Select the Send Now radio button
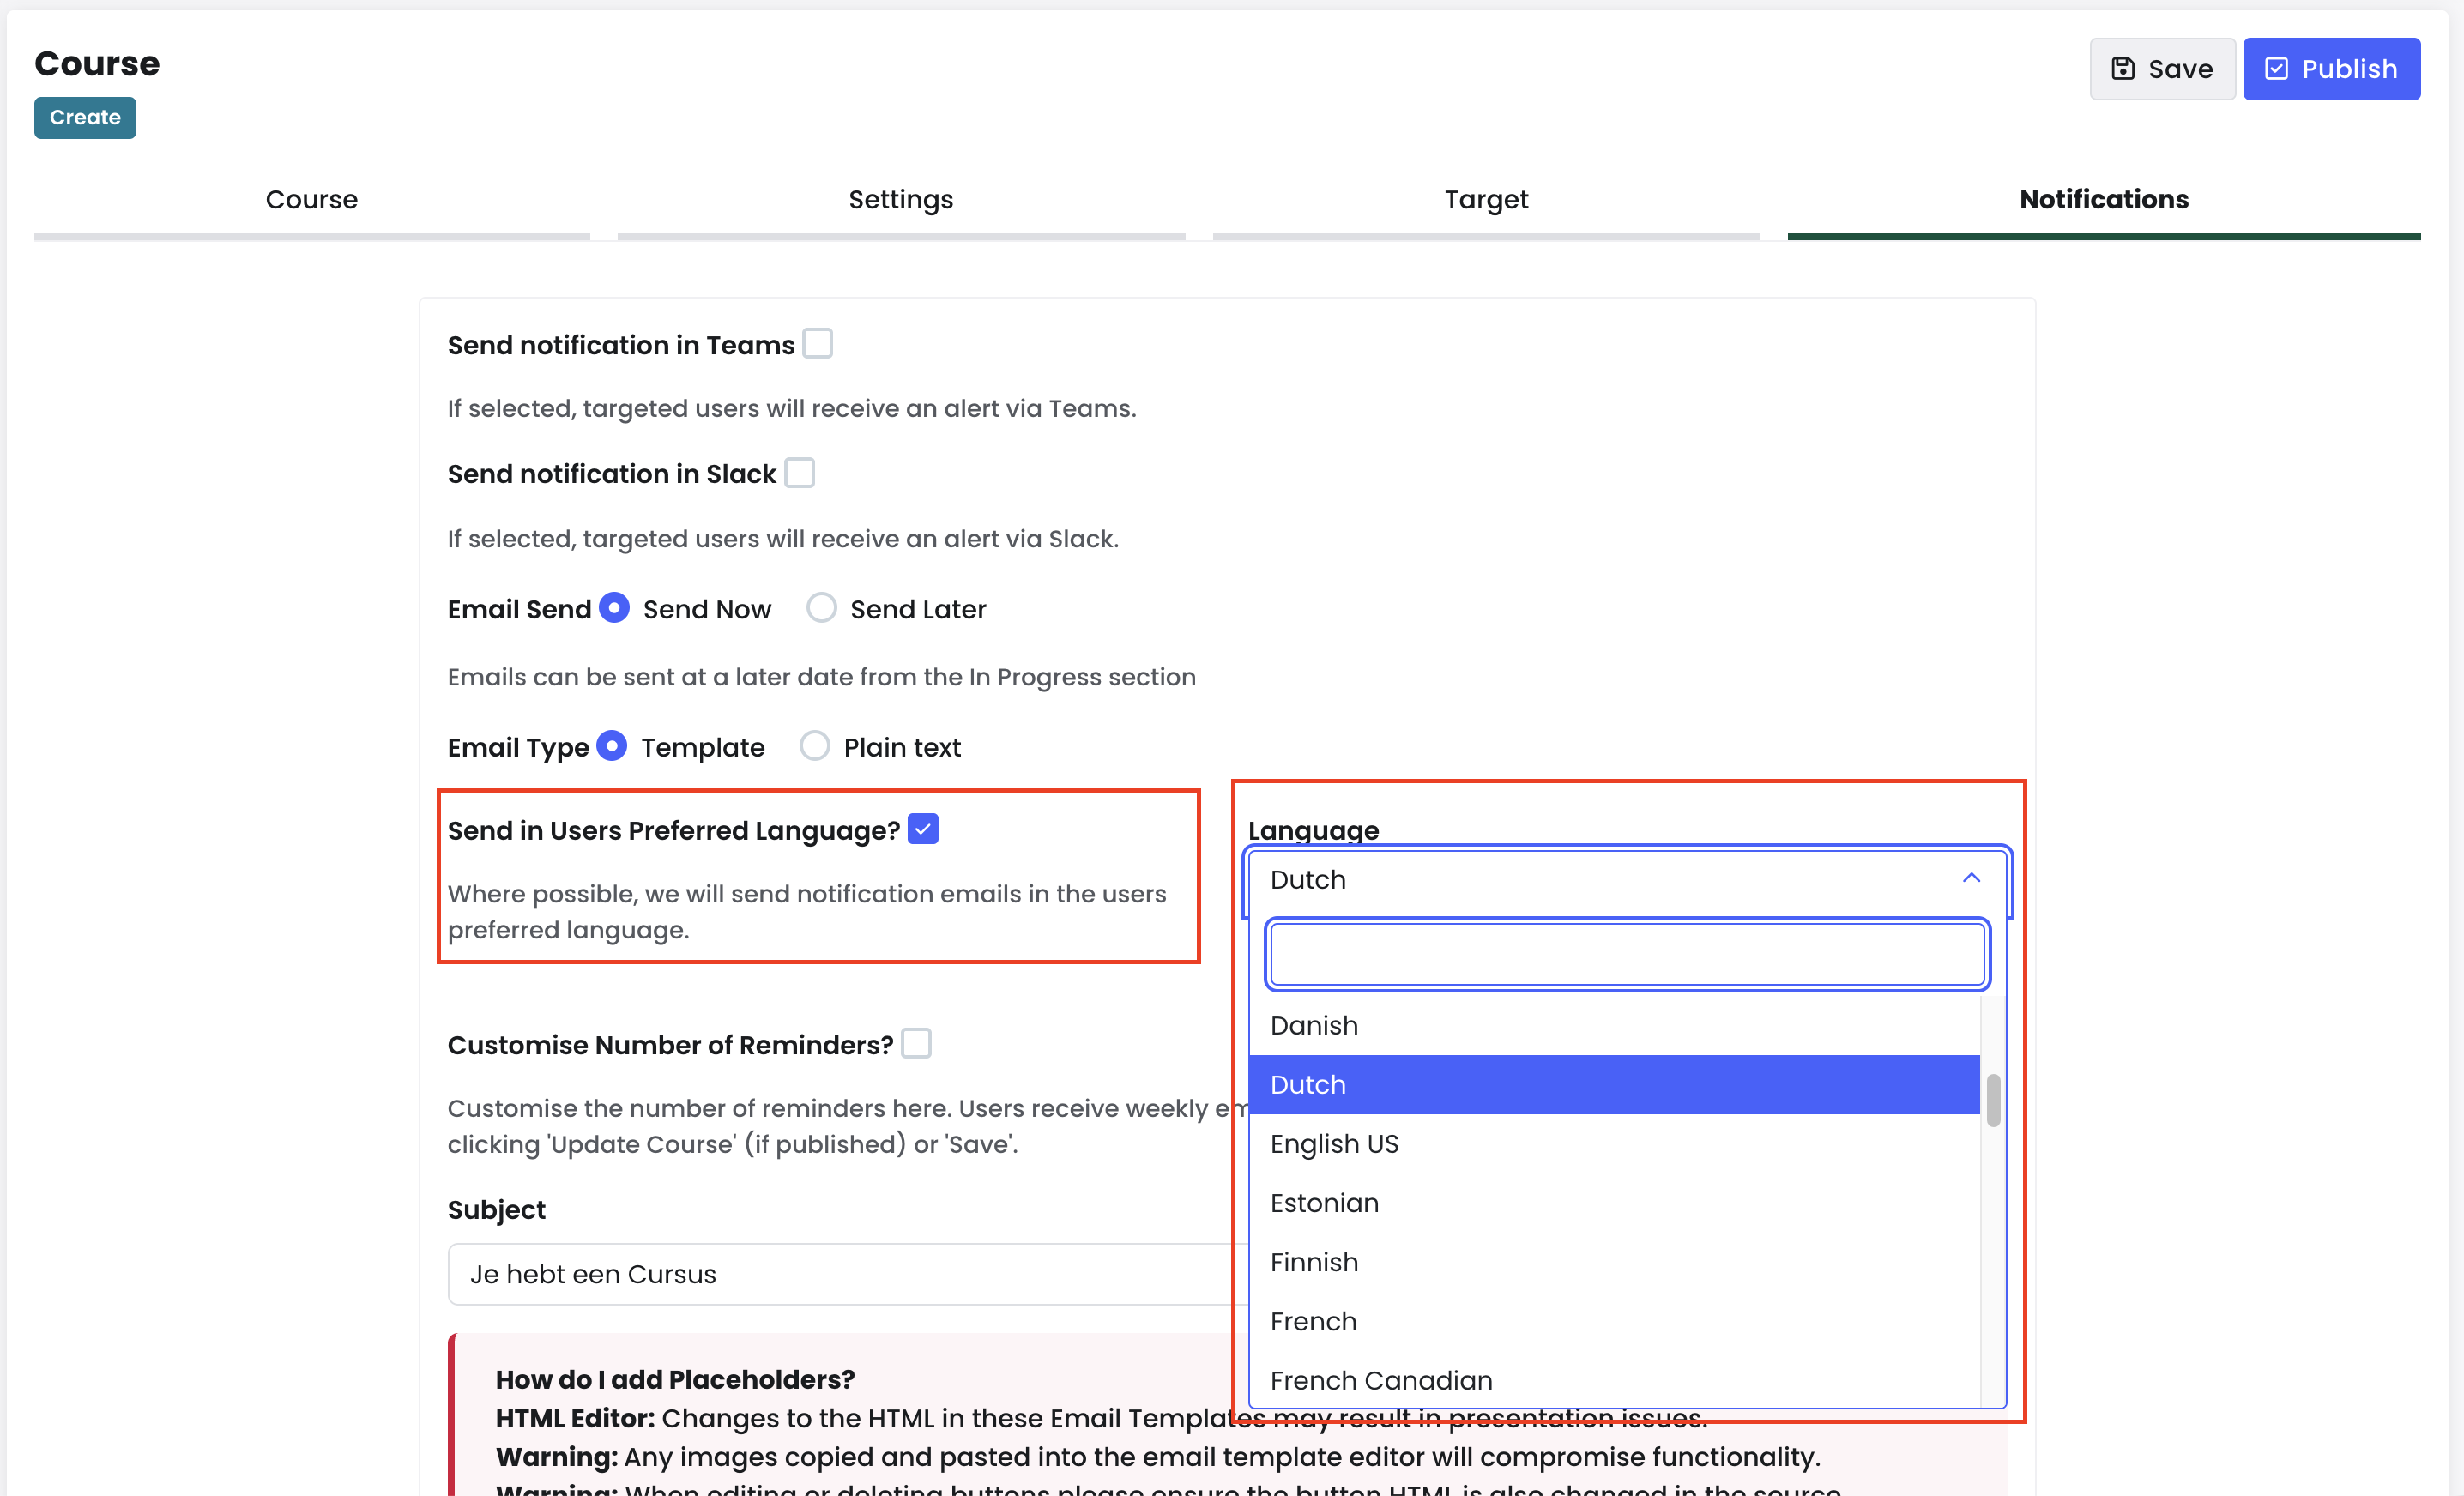This screenshot has width=2464, height=1496. [x=614, y=608]
